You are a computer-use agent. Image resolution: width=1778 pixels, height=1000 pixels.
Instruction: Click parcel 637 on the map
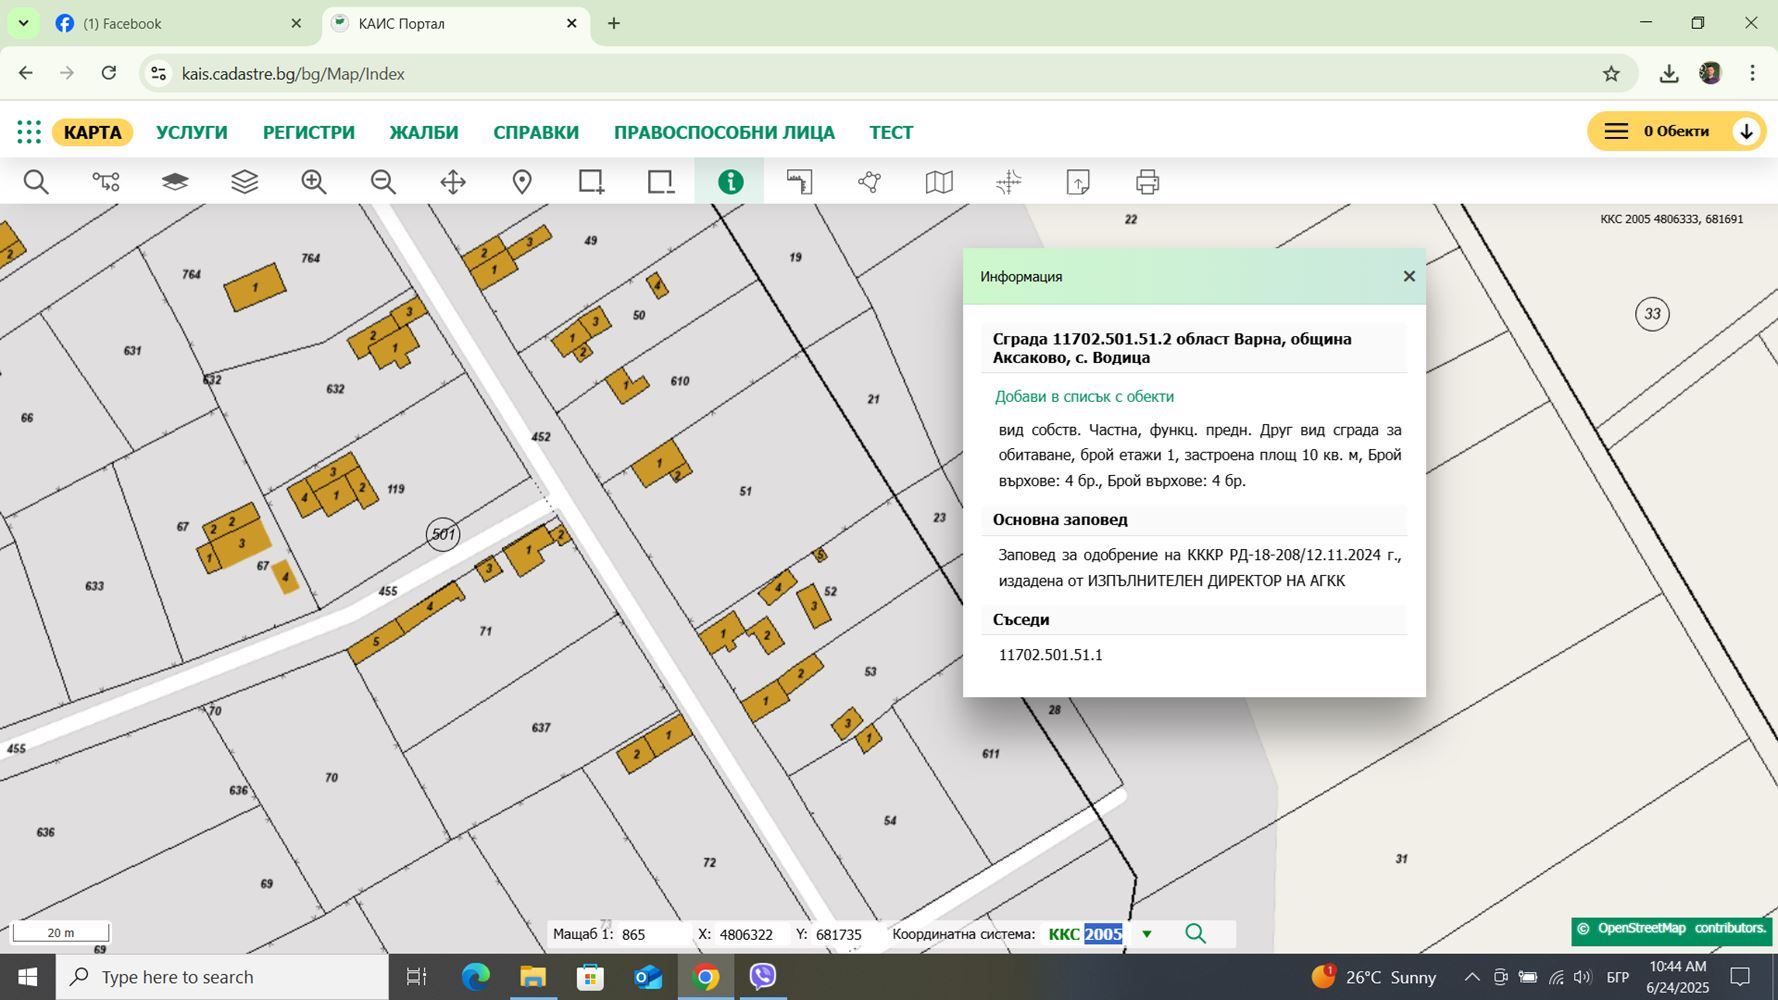(x=541, y=728)
